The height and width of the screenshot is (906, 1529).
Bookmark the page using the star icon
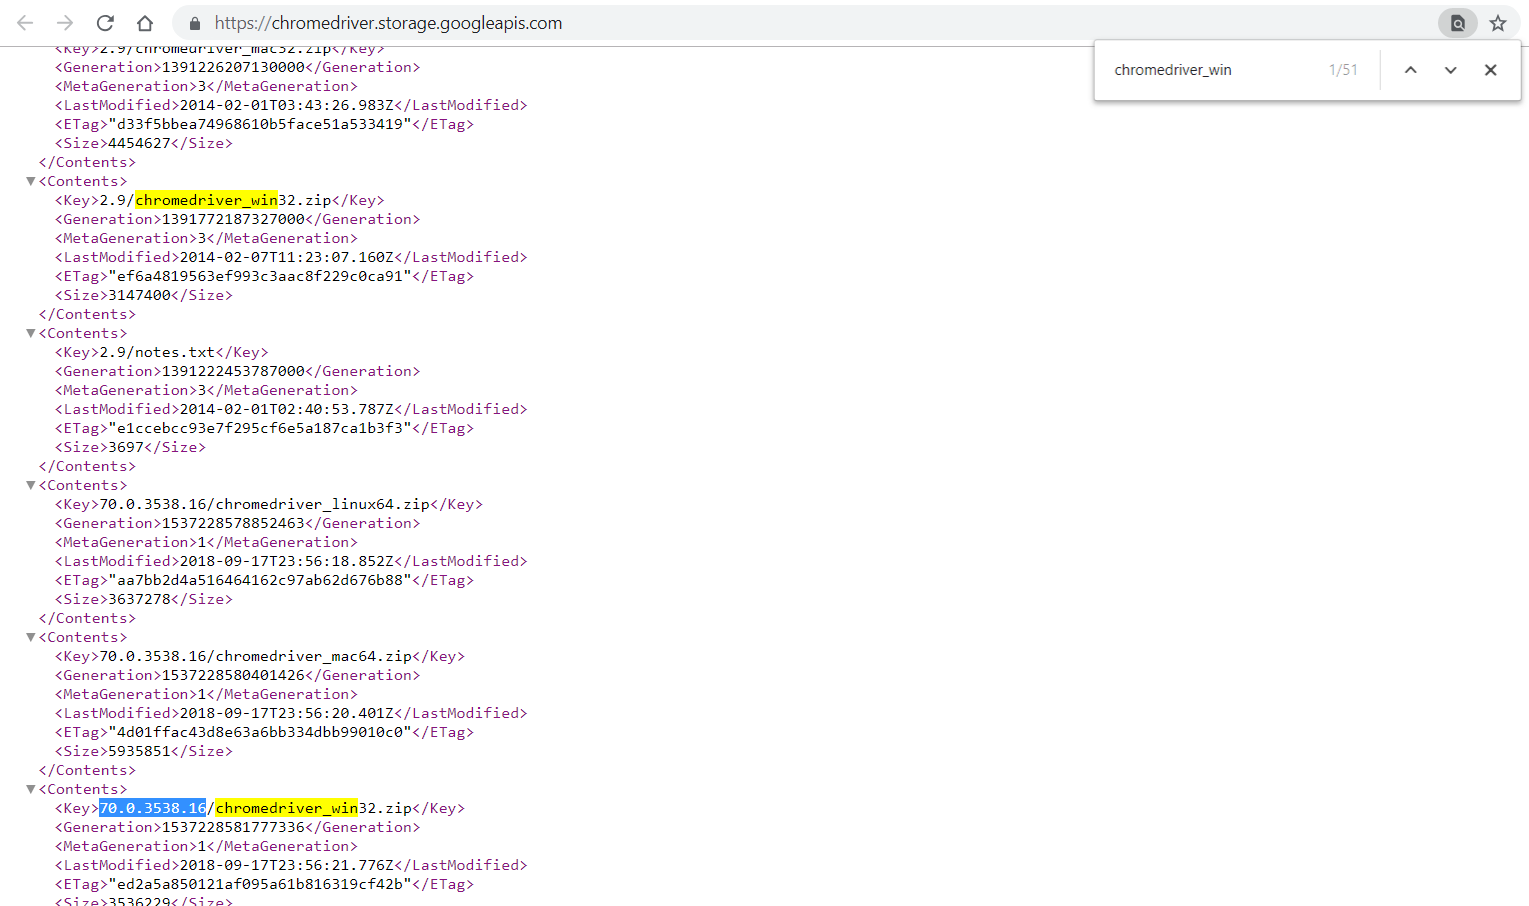pyautogui.click(x=1498, y=22)
